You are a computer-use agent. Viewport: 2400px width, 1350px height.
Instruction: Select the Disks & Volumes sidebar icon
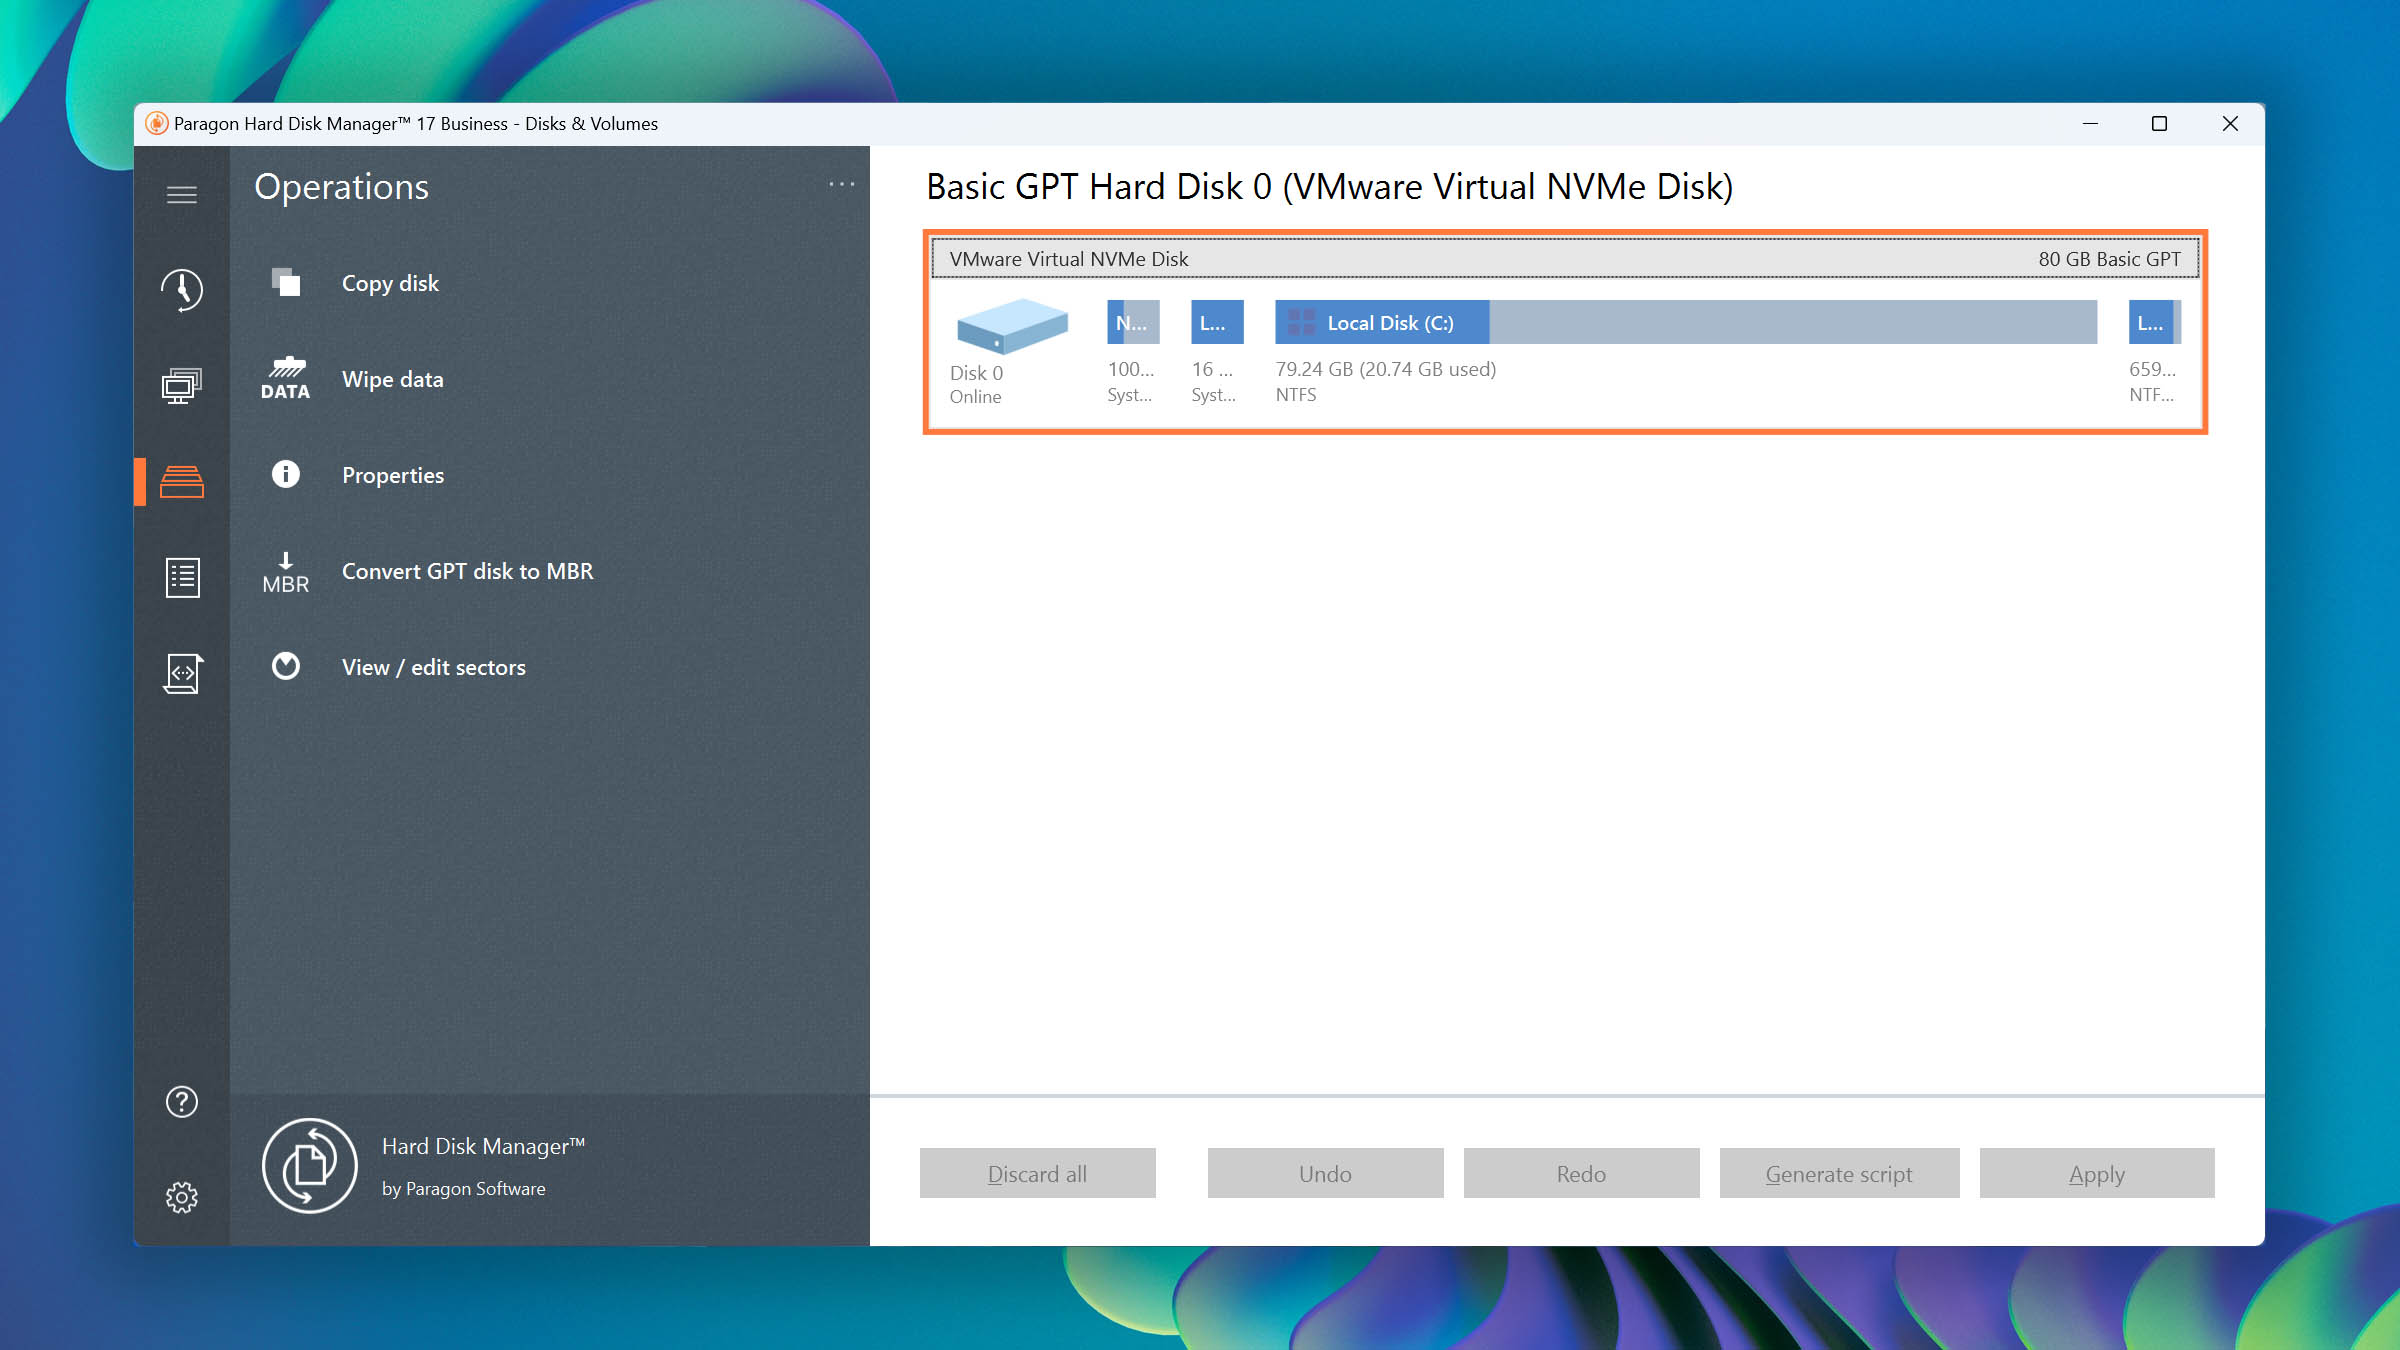(181, 481)
